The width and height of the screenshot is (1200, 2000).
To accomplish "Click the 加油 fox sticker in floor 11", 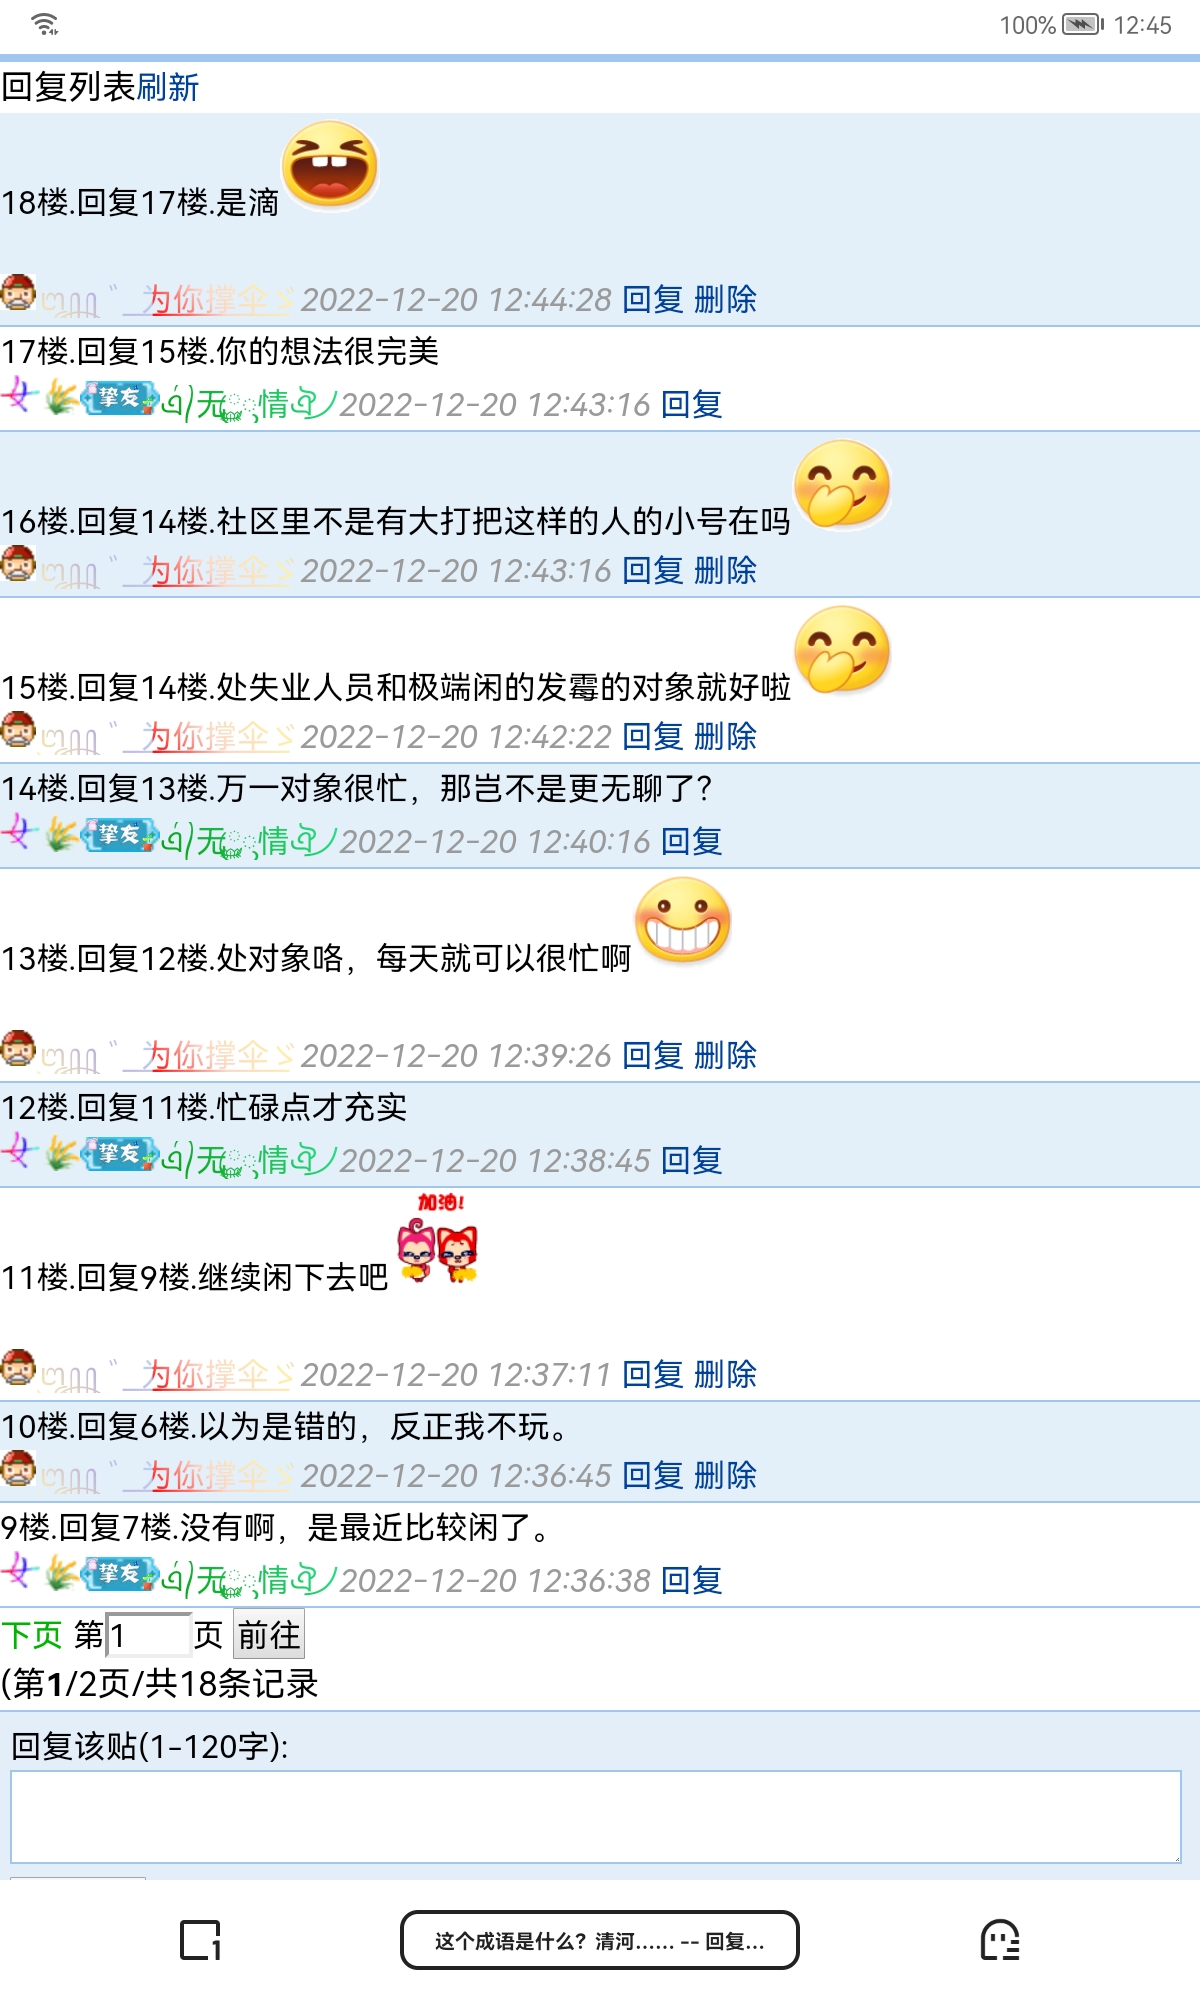I will pos(439,1239).
